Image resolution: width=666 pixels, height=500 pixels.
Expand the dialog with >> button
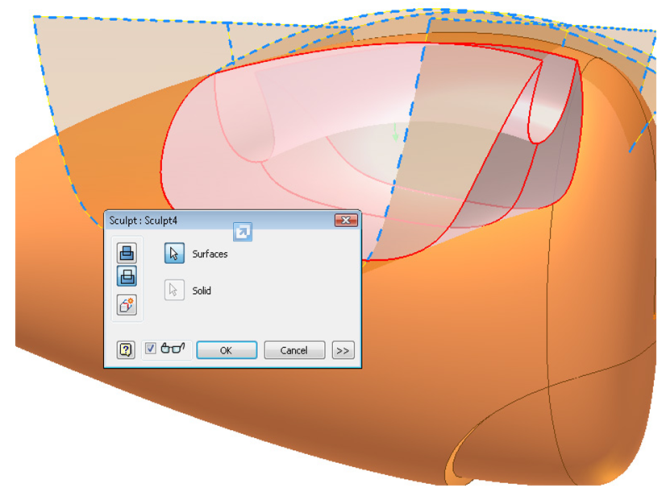343,350
